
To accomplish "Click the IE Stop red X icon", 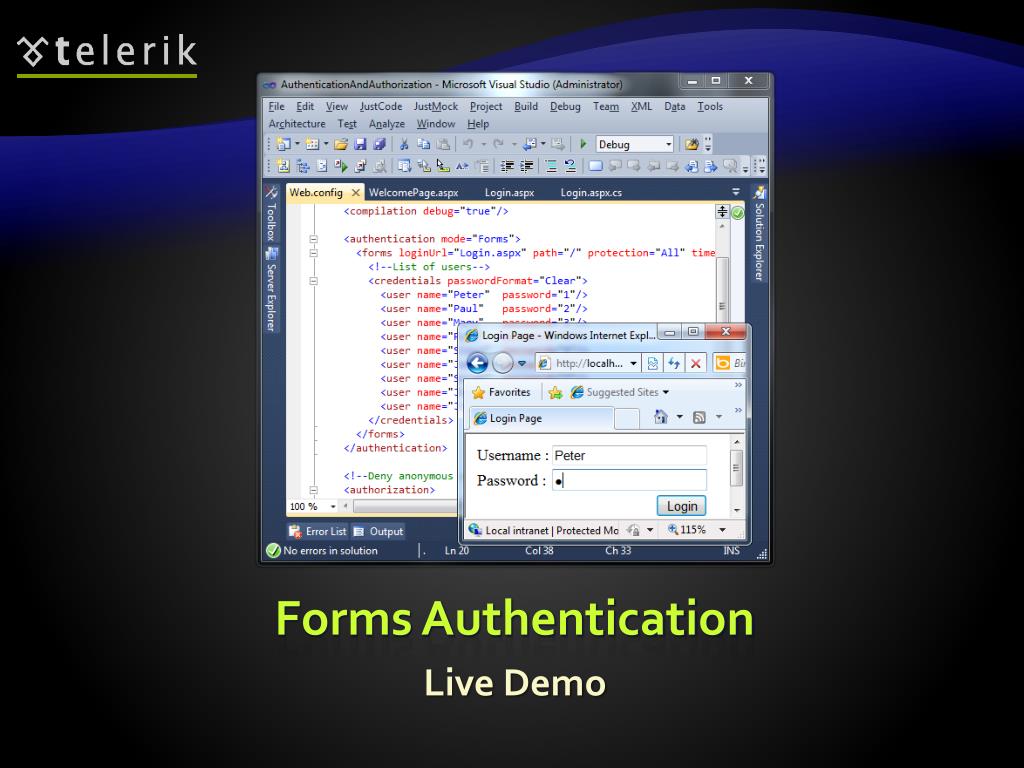I will [696, 363].
